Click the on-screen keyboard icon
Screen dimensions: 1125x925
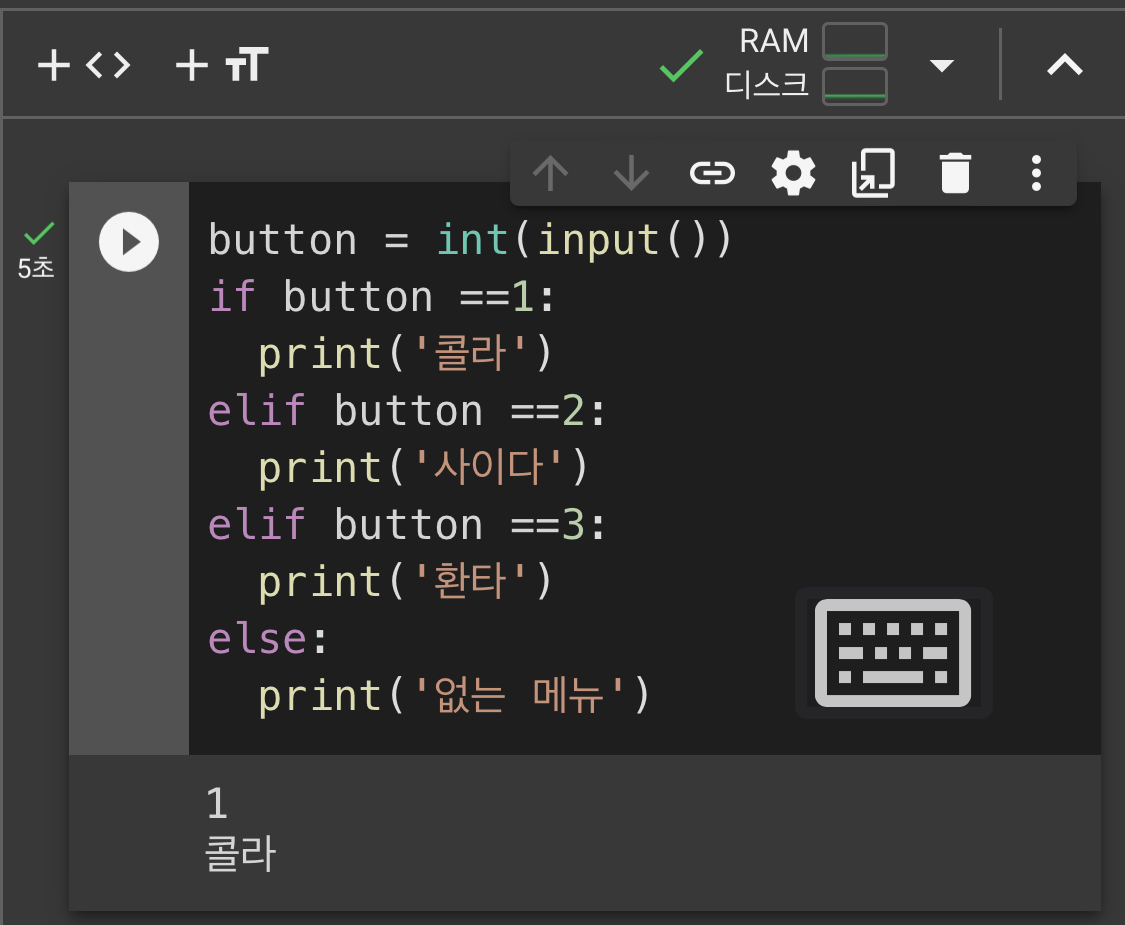pos(893,652)
